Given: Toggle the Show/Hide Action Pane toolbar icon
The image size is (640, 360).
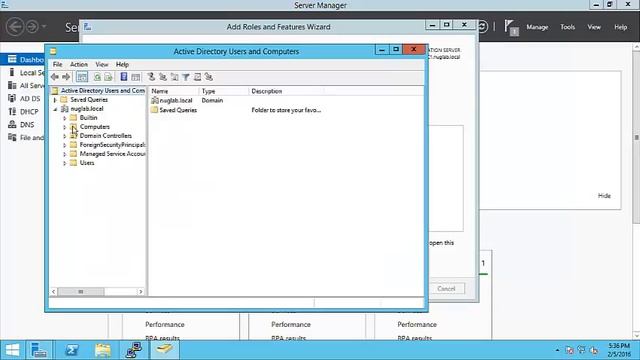Looking at the screenshot, I should point(136,77).
